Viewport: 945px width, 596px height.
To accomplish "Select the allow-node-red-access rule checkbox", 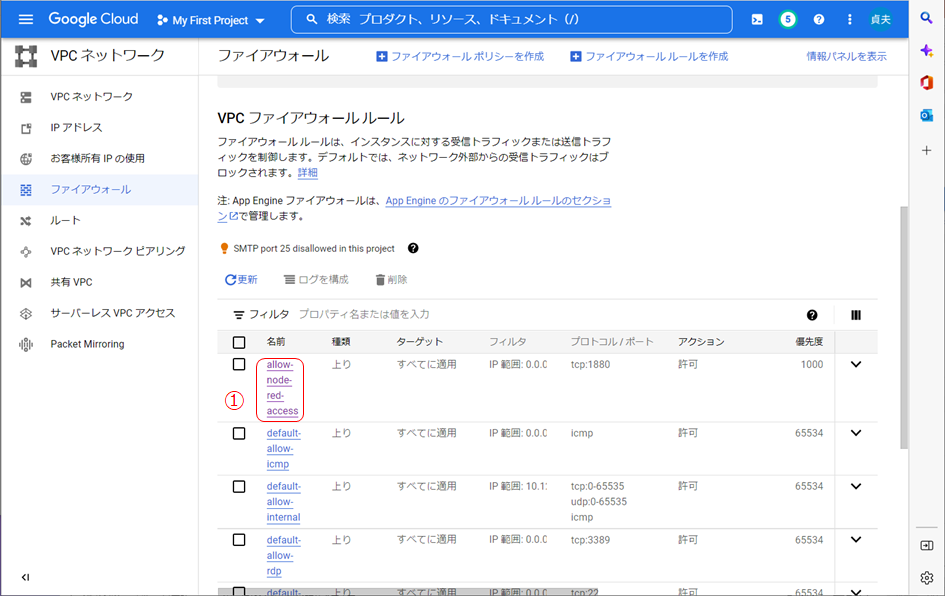I will point(239,365).
